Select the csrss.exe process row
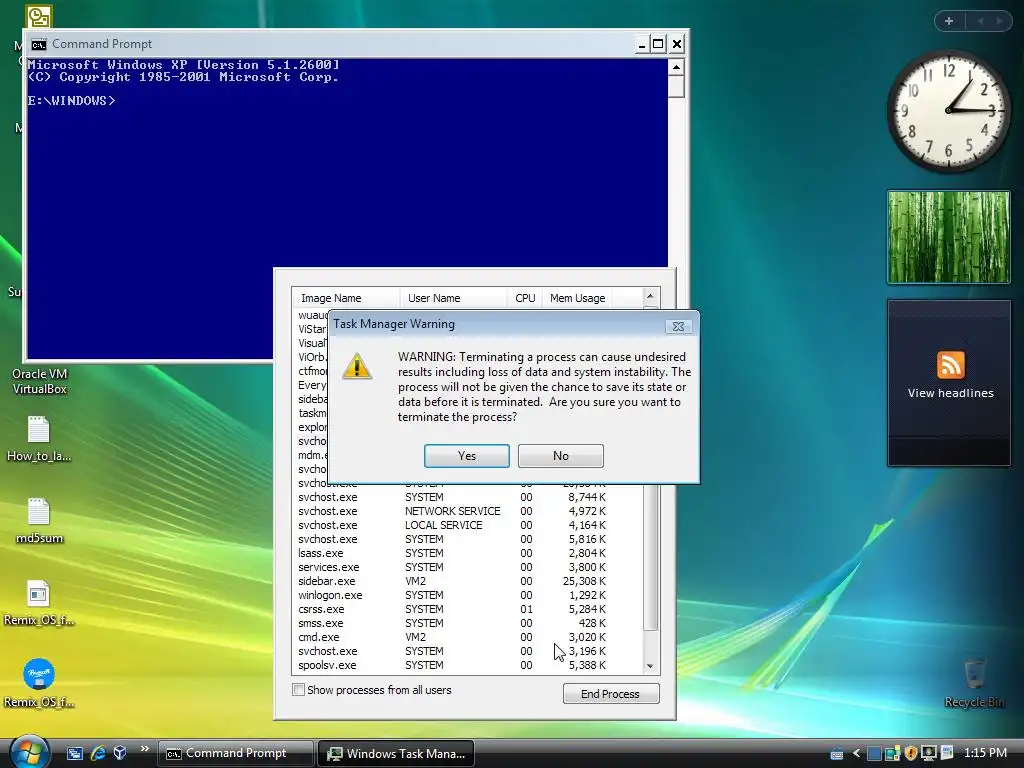This screenshot has width=1024, height=768. pos(467,609)
